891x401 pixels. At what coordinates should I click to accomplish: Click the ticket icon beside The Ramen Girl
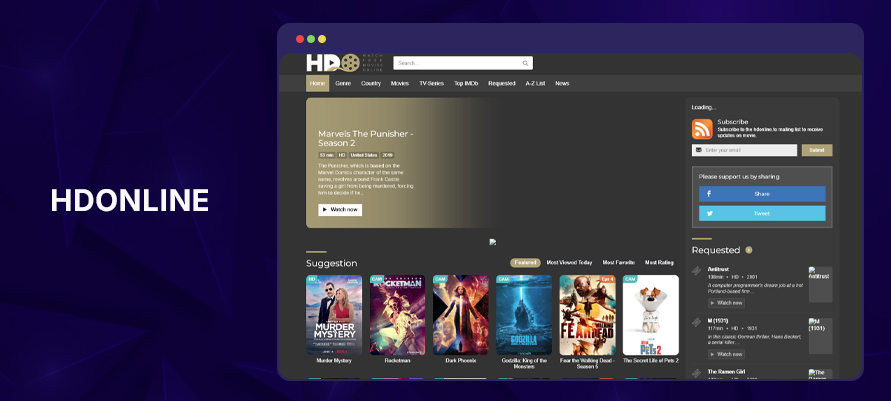697,373
